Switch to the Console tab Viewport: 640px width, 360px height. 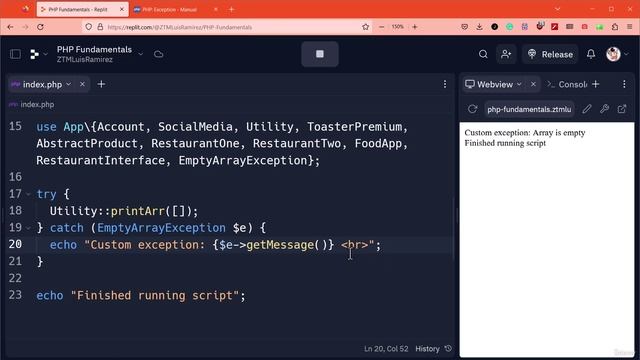click(x=567, y=84)
